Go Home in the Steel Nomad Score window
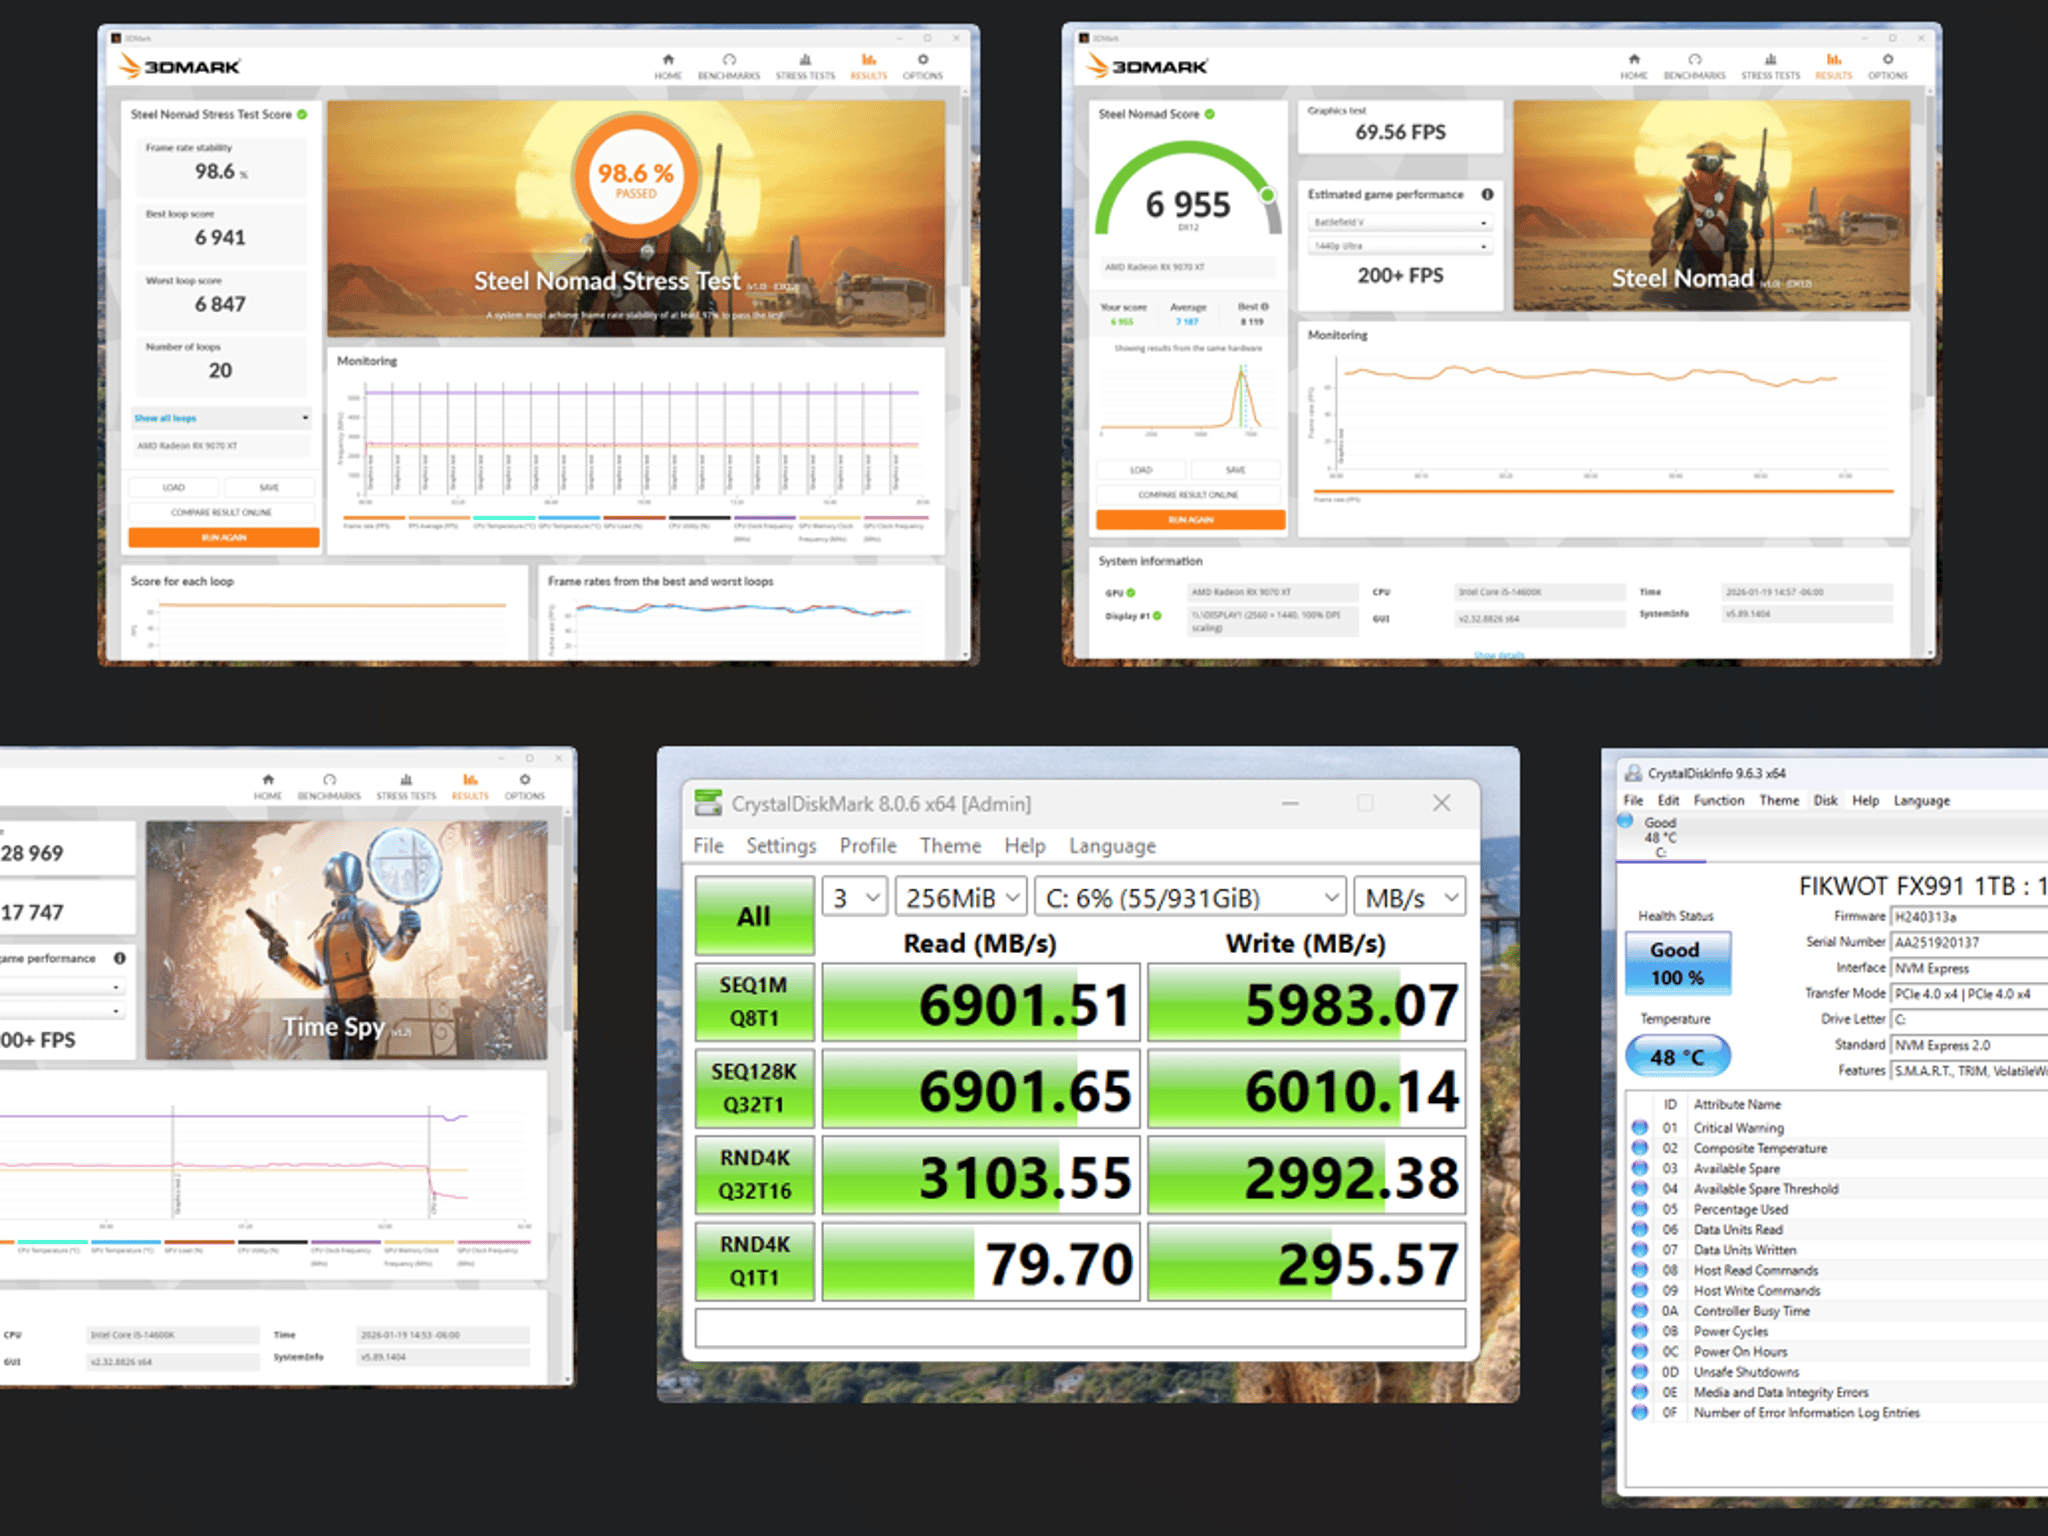2048x1536 pixels. (x=1633, y=66)
